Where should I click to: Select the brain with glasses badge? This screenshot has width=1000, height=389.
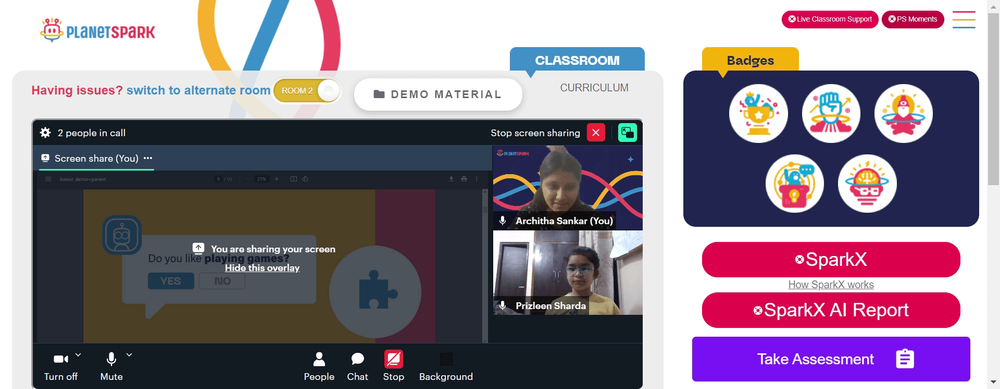(867, 184)
